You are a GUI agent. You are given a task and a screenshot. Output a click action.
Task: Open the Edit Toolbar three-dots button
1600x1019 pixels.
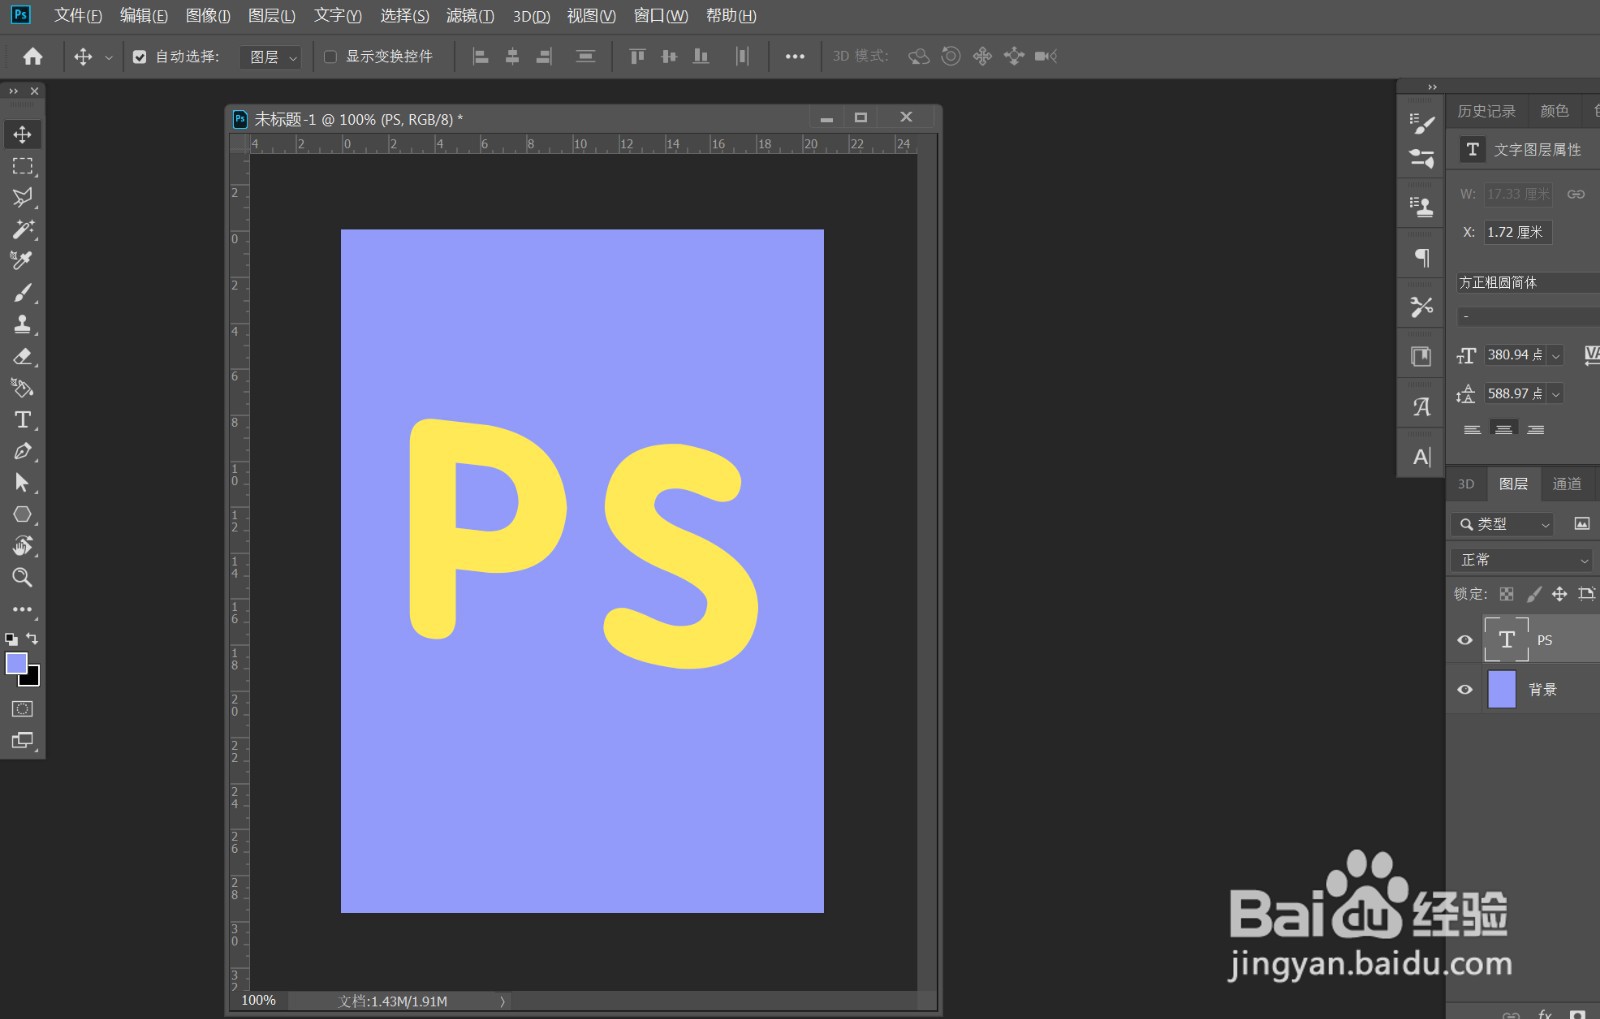pos(22,609)
